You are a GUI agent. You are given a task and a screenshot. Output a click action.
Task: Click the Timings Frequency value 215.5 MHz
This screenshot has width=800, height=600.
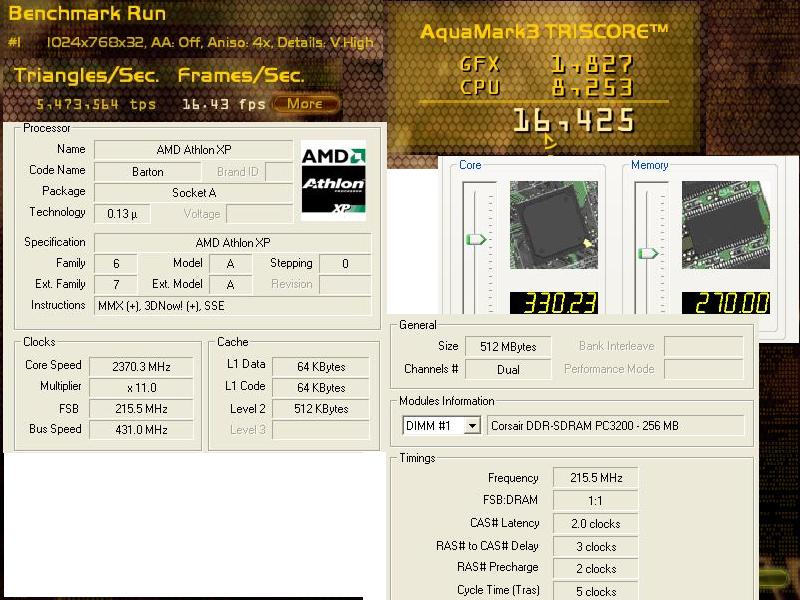point(596,478)
